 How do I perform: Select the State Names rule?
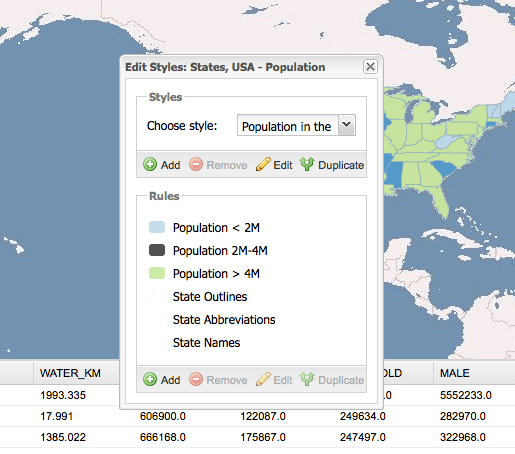click(206, 343)
